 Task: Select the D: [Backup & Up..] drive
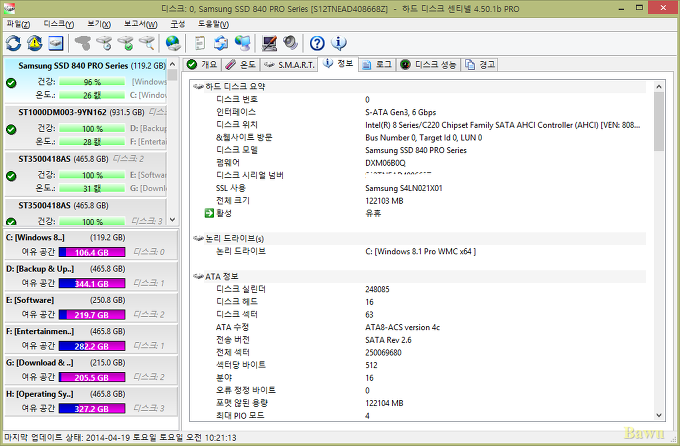pyautogui.click(x=91, y=276)
